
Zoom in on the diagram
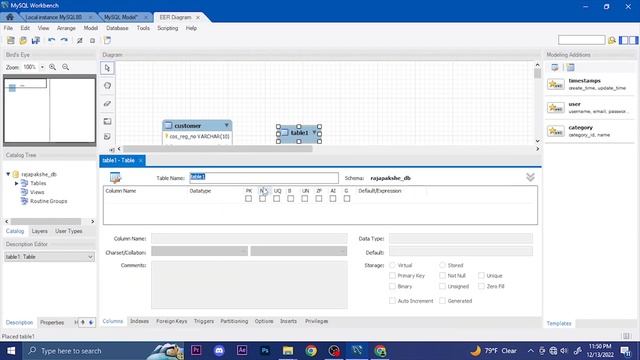click(53, 67)
